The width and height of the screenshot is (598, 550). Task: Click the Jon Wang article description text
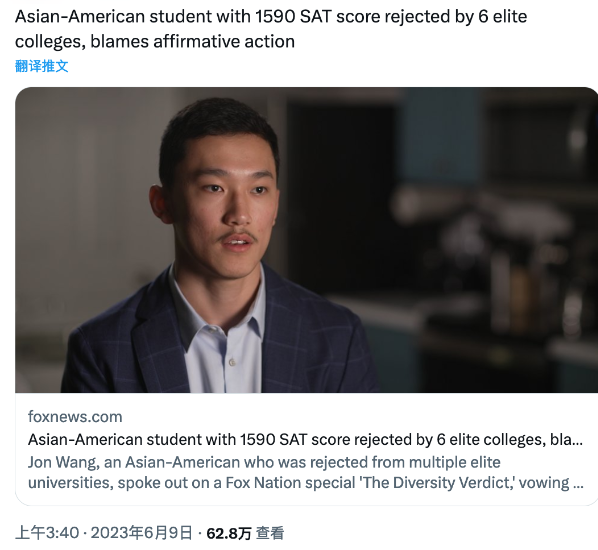click(x=305, y=473)
